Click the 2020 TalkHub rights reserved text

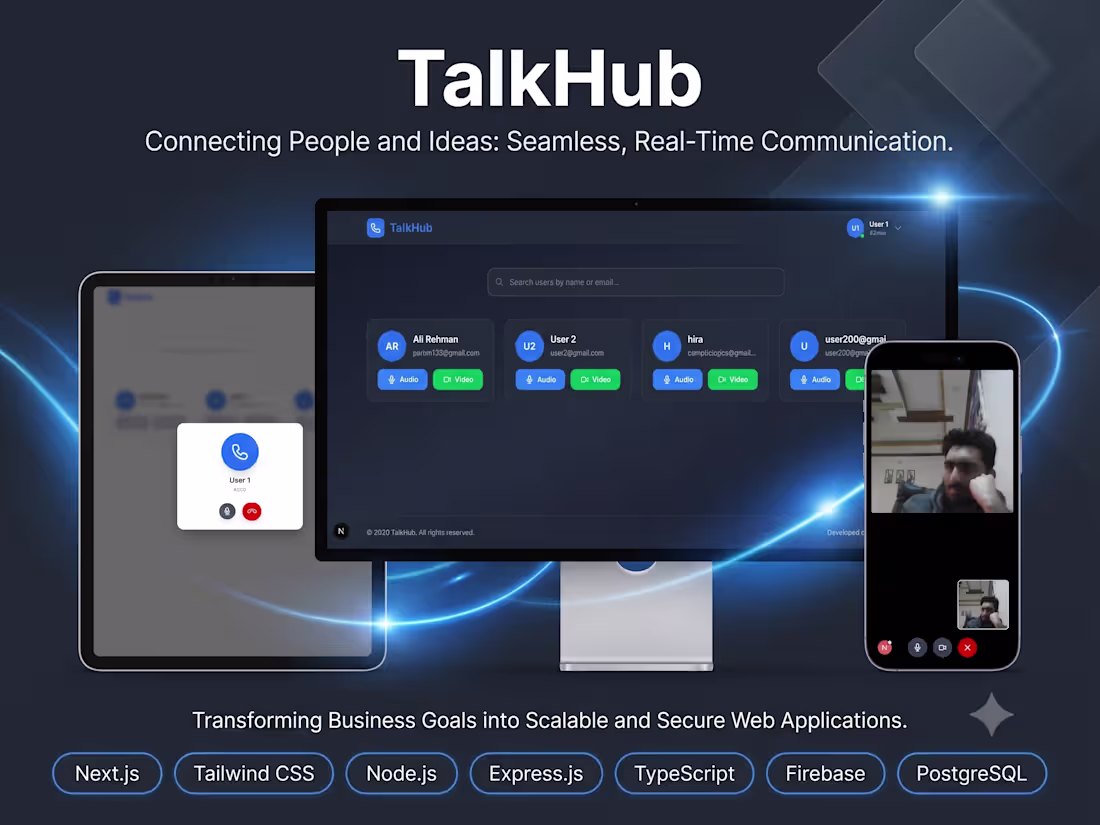[x=420, y=532]
